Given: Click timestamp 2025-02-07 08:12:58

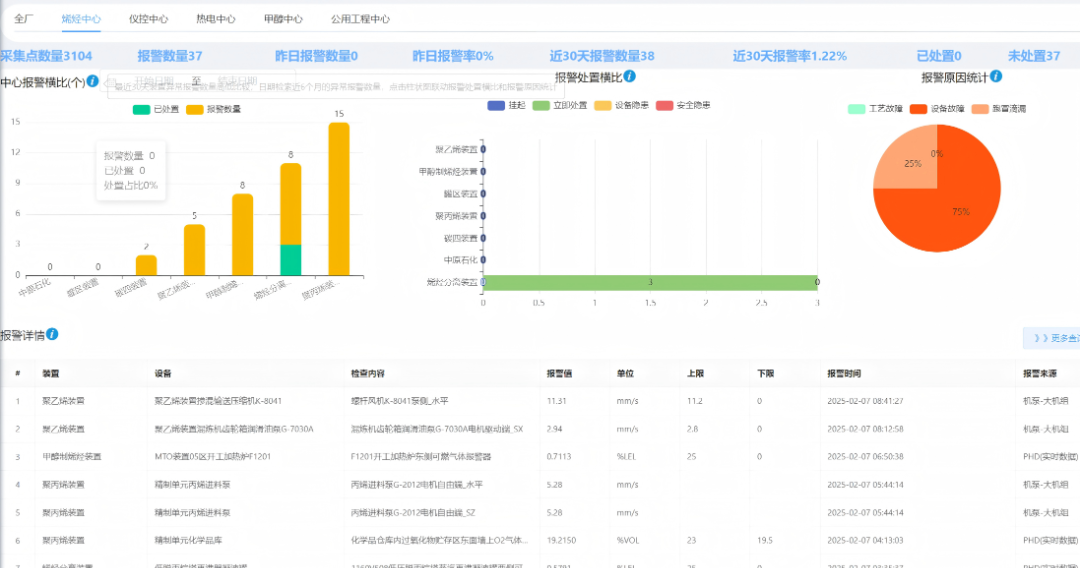Looking at the screenshot, I should coord(865,429).
